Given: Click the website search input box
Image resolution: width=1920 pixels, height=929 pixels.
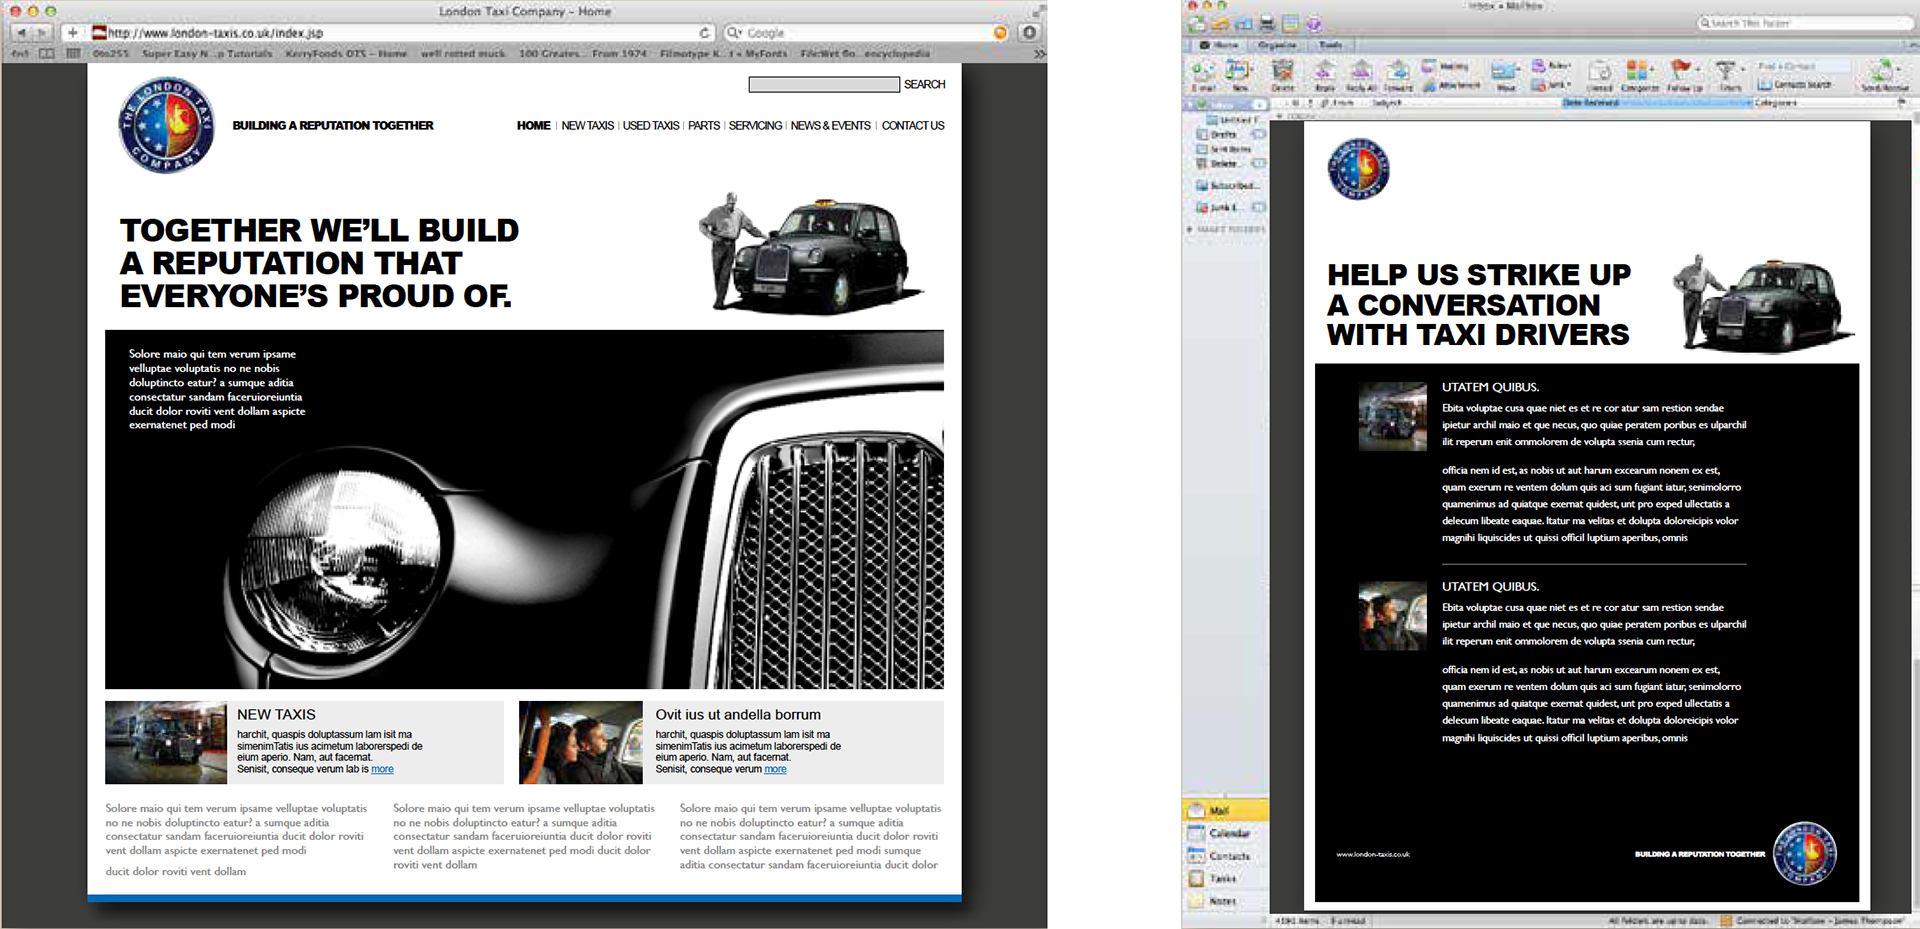Looking at the screenshot, I should (x=824, y=85).
